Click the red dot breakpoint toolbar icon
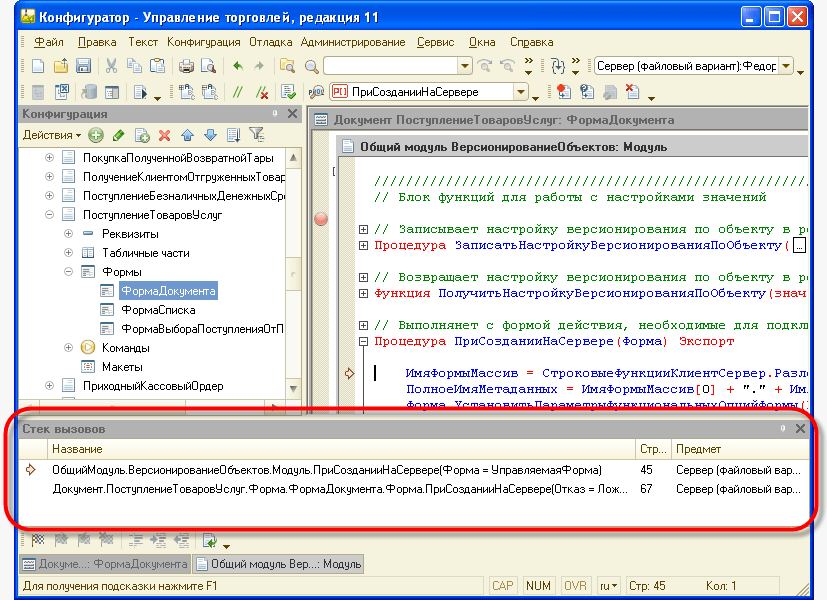 click(x=563, y=92)
